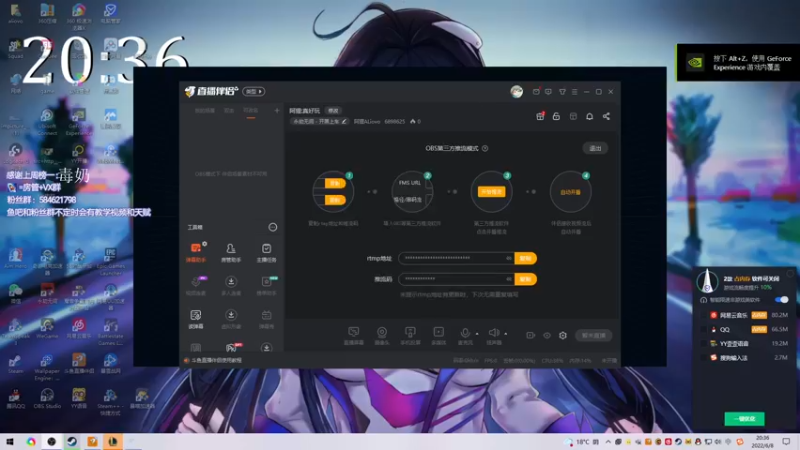Click the 修改 button beside room name

333,111
